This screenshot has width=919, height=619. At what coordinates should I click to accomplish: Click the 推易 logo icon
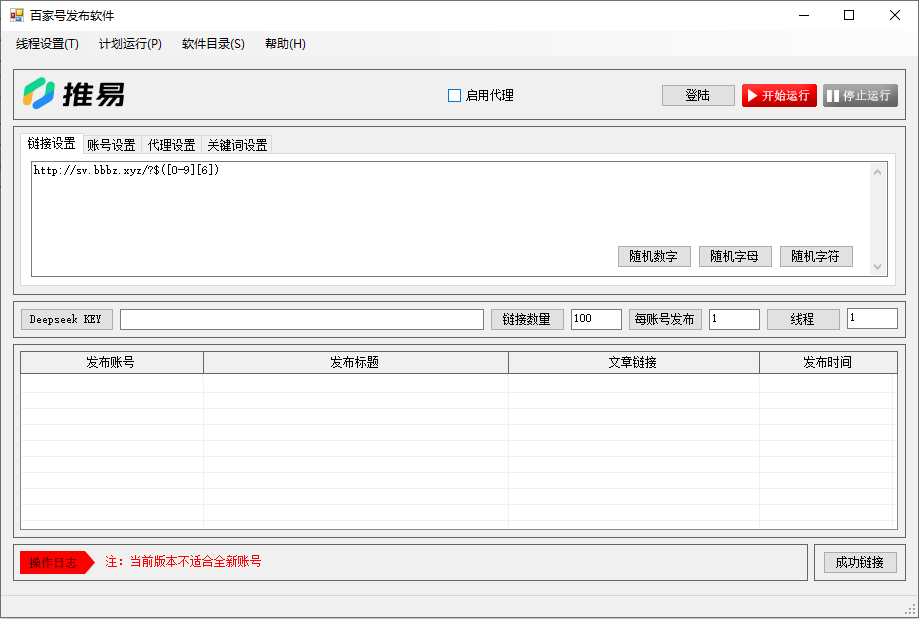click(40, 94)
